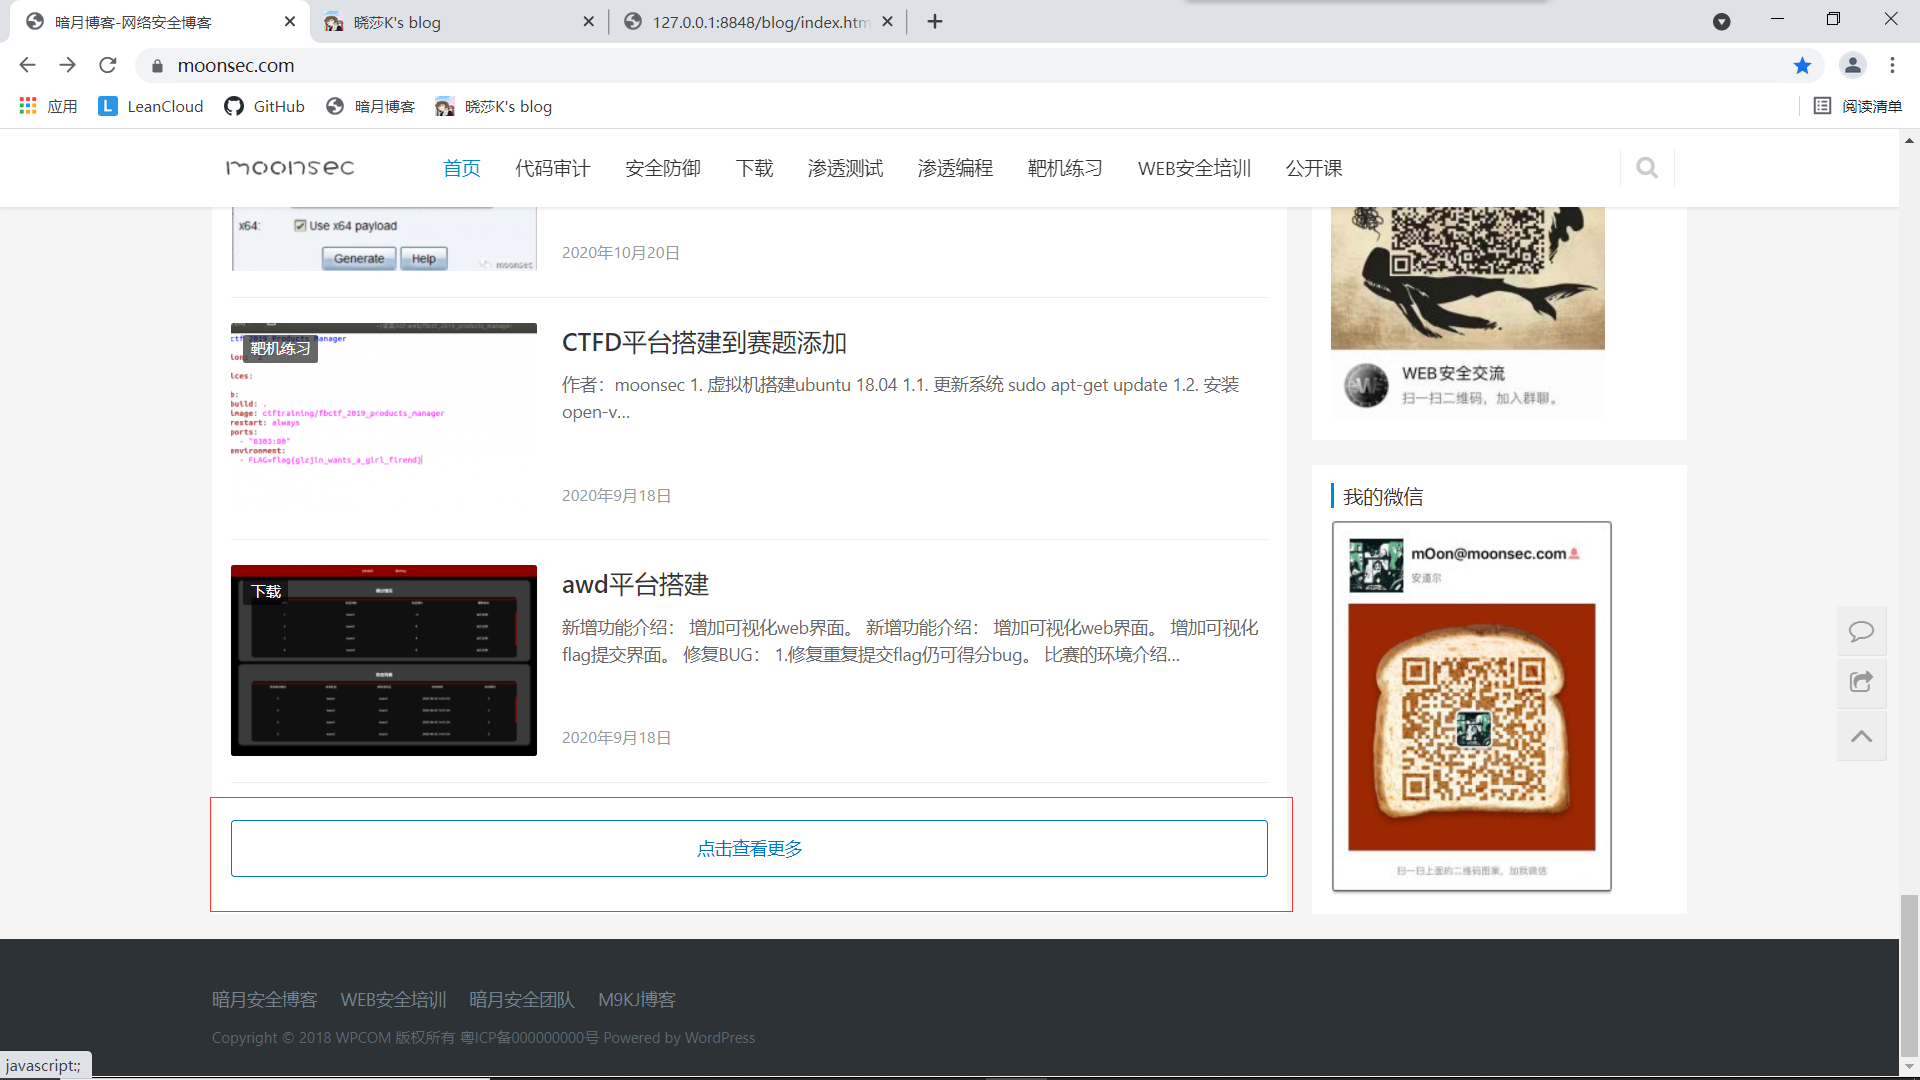The image size is (1920, 1080).
Task: Click the 下载 category tag on thumbnail
Action: [x=266, y=591]
